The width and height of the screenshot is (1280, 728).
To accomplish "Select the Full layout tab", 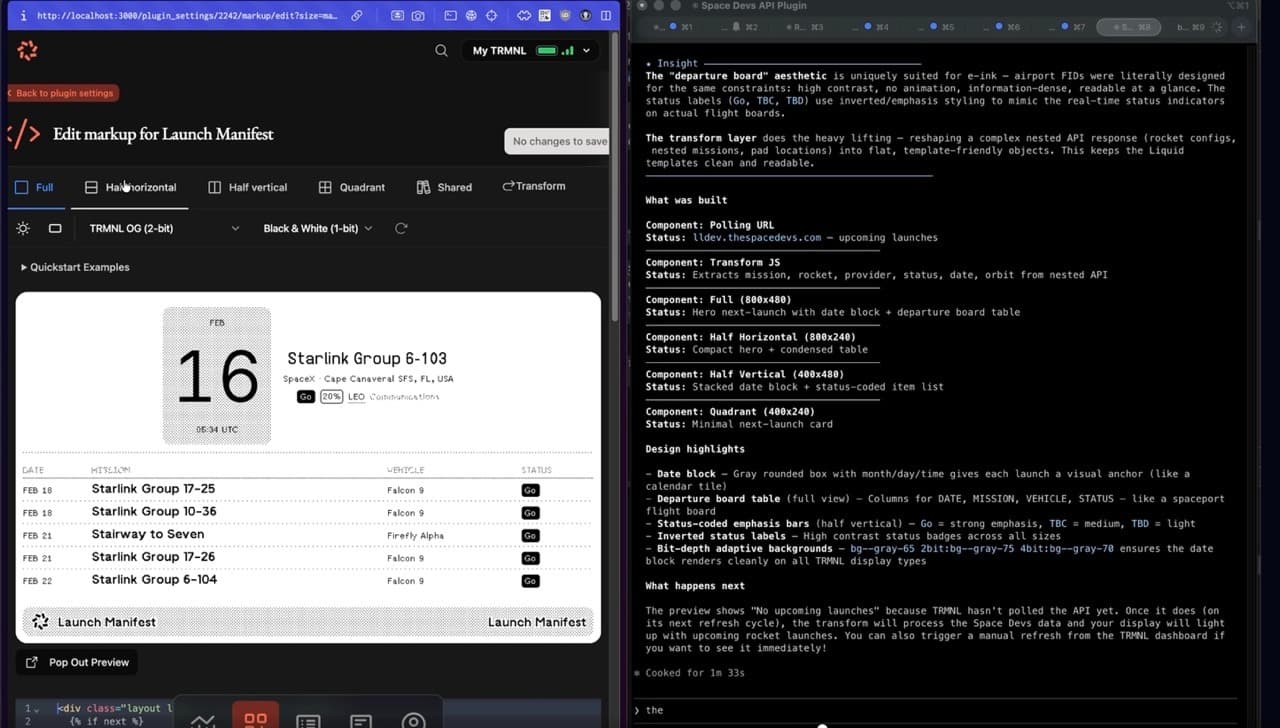I will [x=35, y=187].
